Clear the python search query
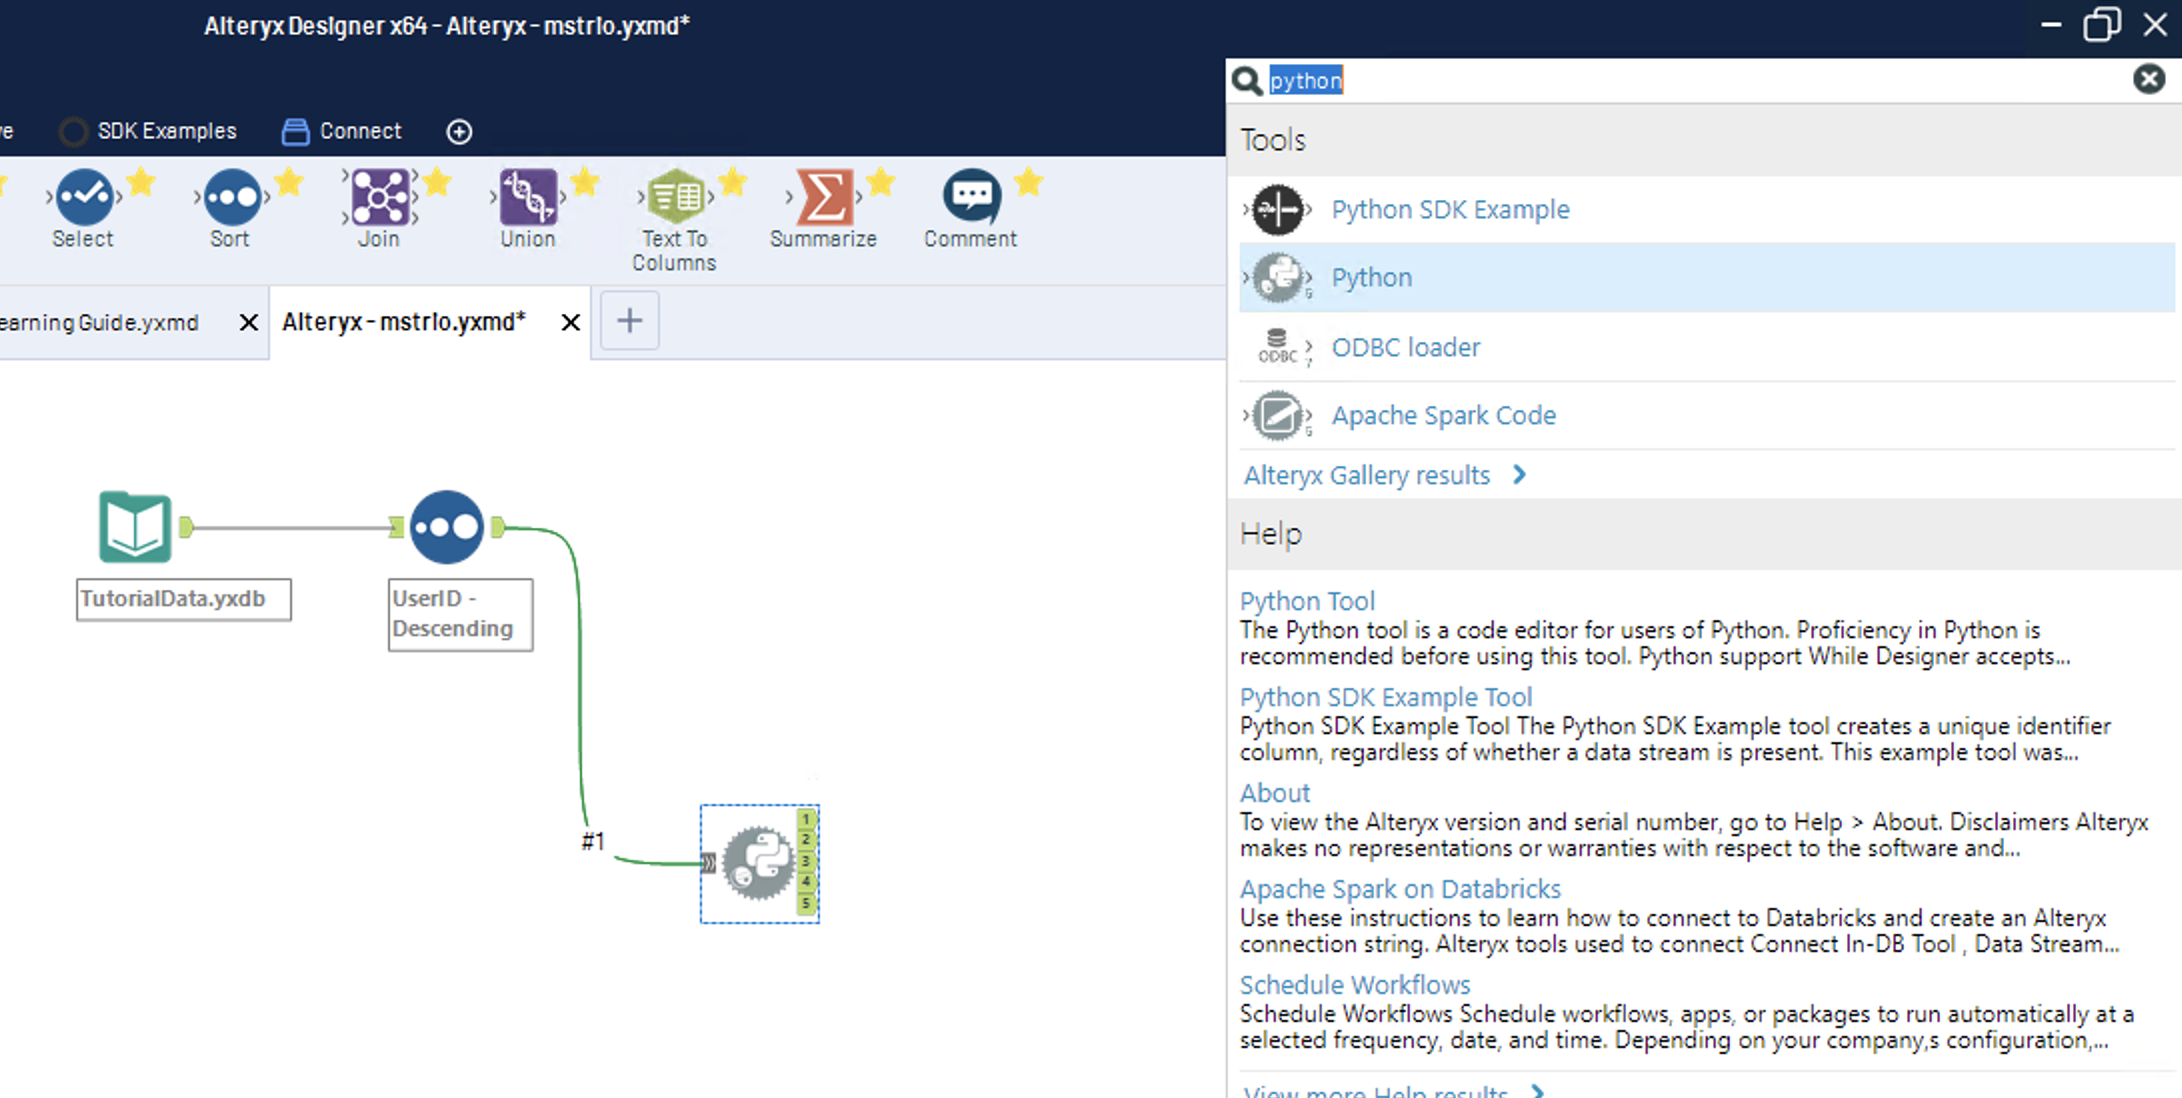This screenshot has height=1098, width=2182. [x=2149, y=79]
